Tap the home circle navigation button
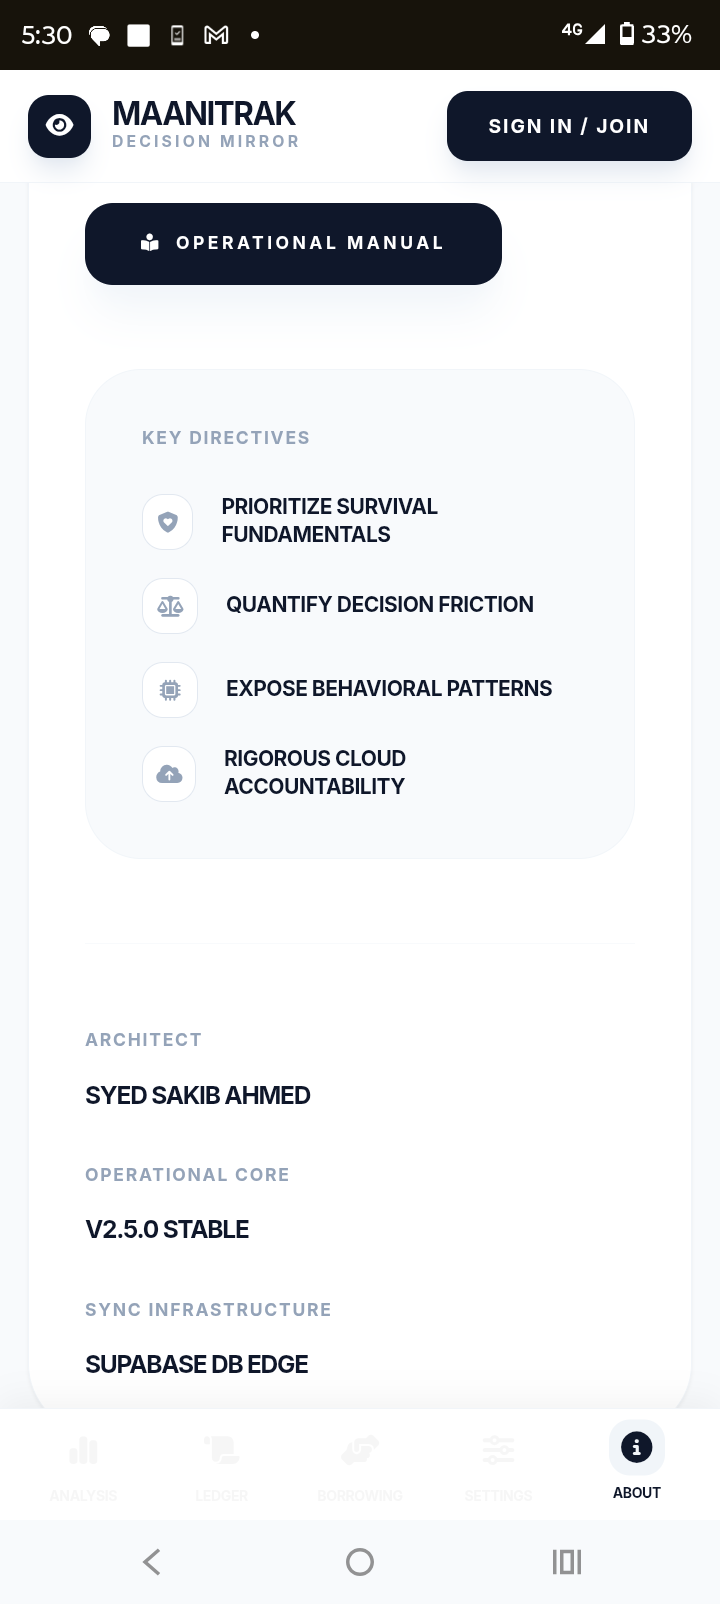 click(x=360, y=1561)
